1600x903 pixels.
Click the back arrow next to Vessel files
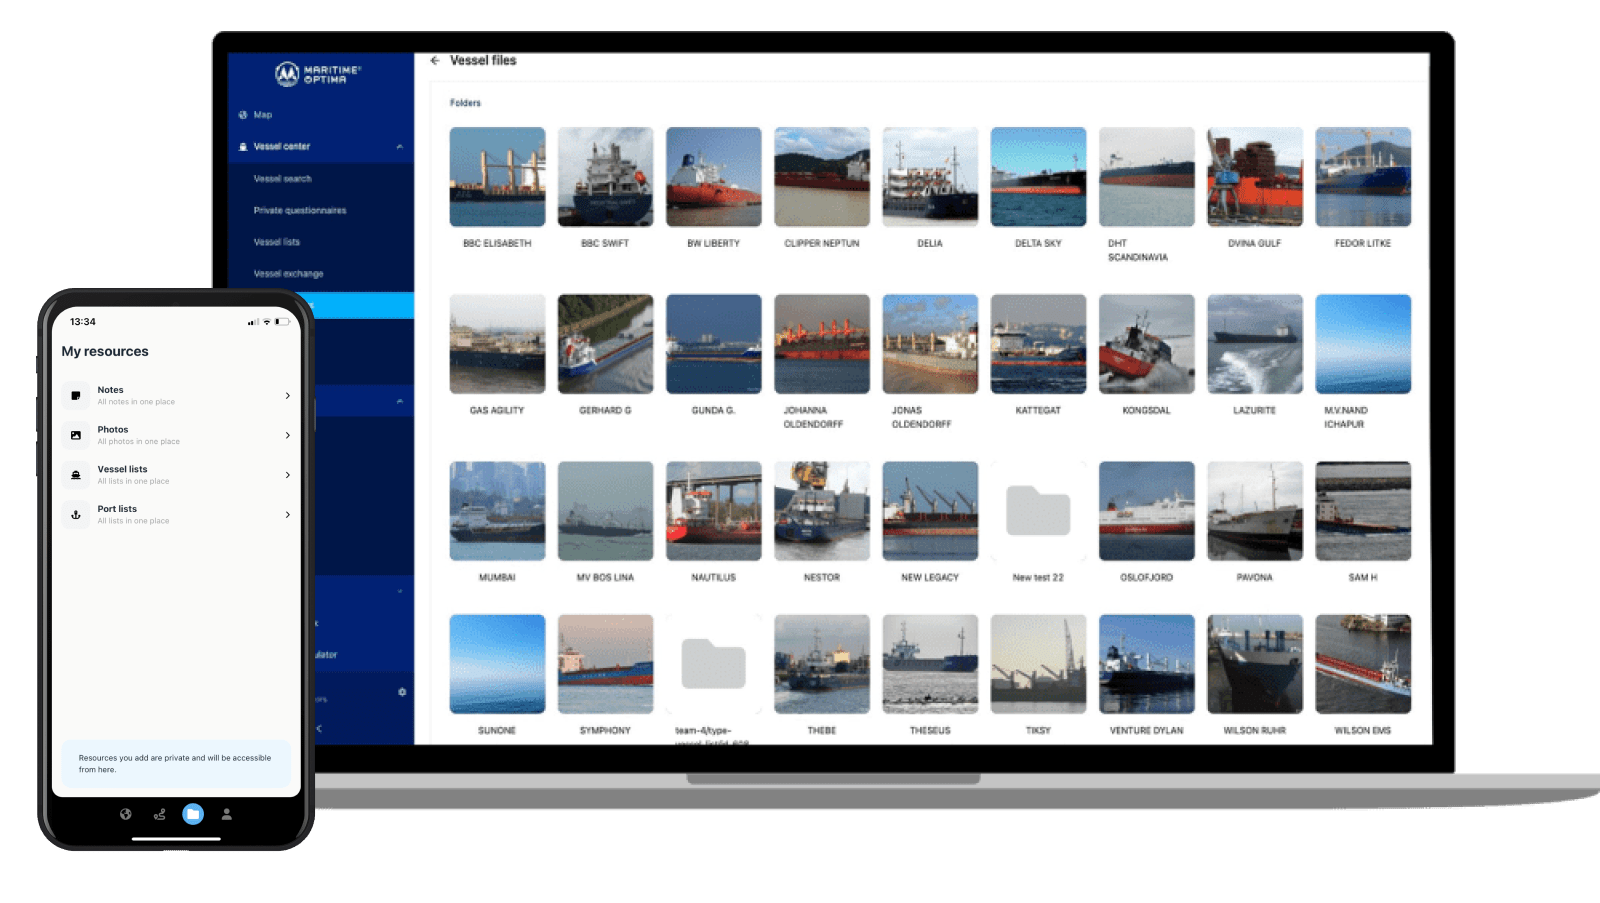point(433,60)
